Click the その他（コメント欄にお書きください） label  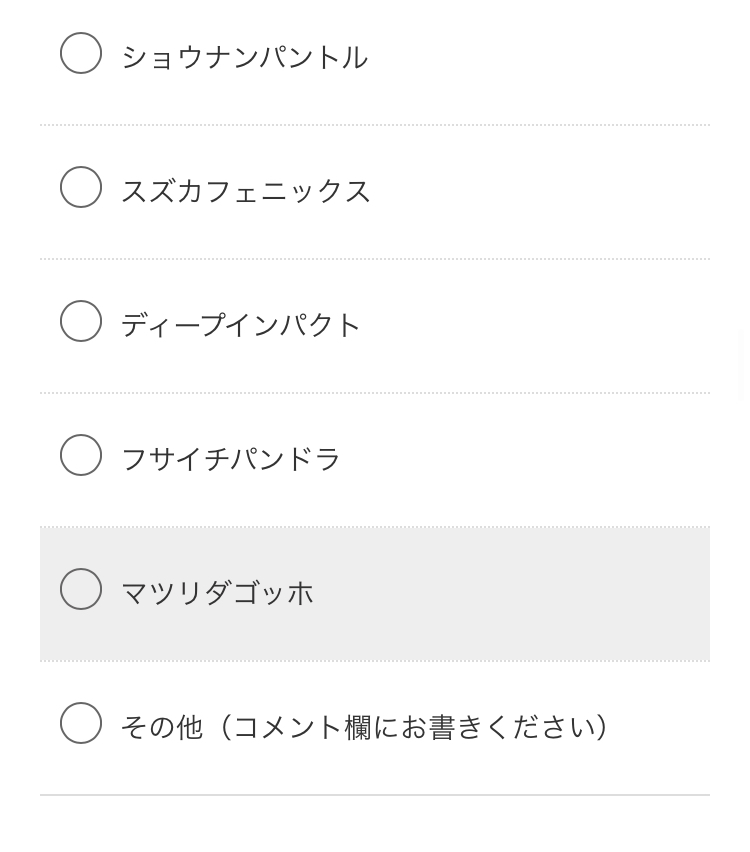[x=365, y=728]
